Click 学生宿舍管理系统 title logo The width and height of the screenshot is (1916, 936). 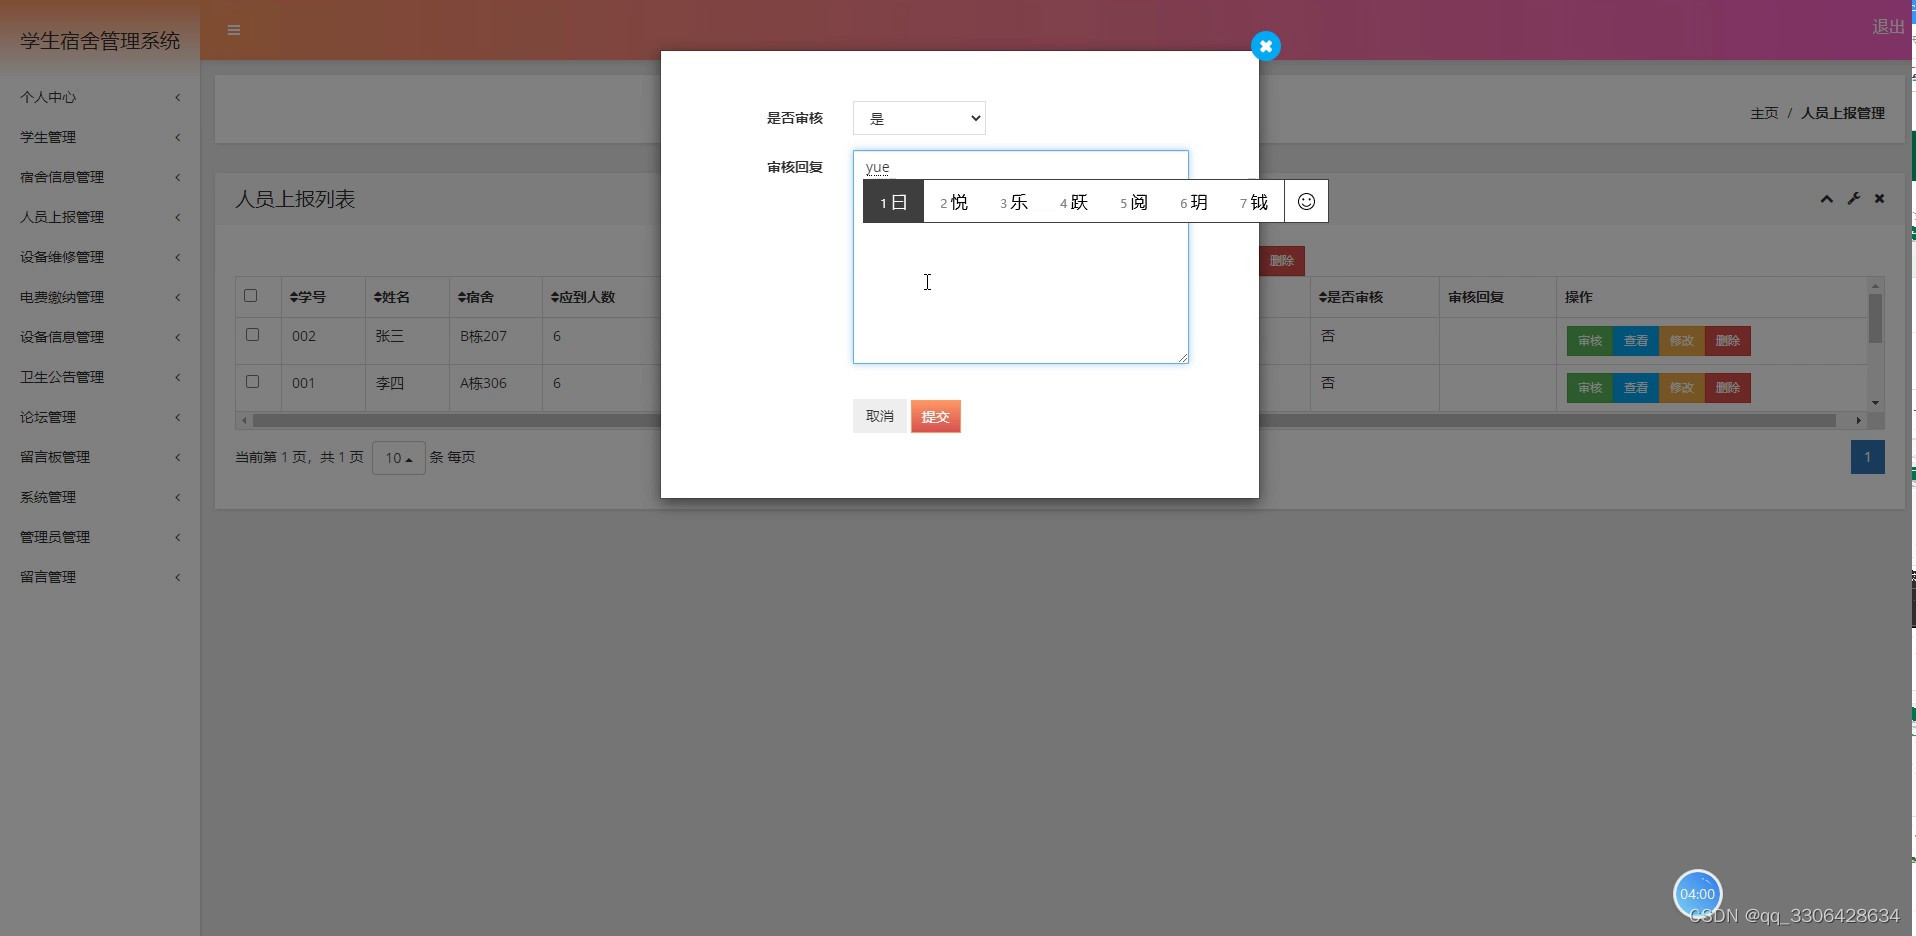tap(100, 41)
